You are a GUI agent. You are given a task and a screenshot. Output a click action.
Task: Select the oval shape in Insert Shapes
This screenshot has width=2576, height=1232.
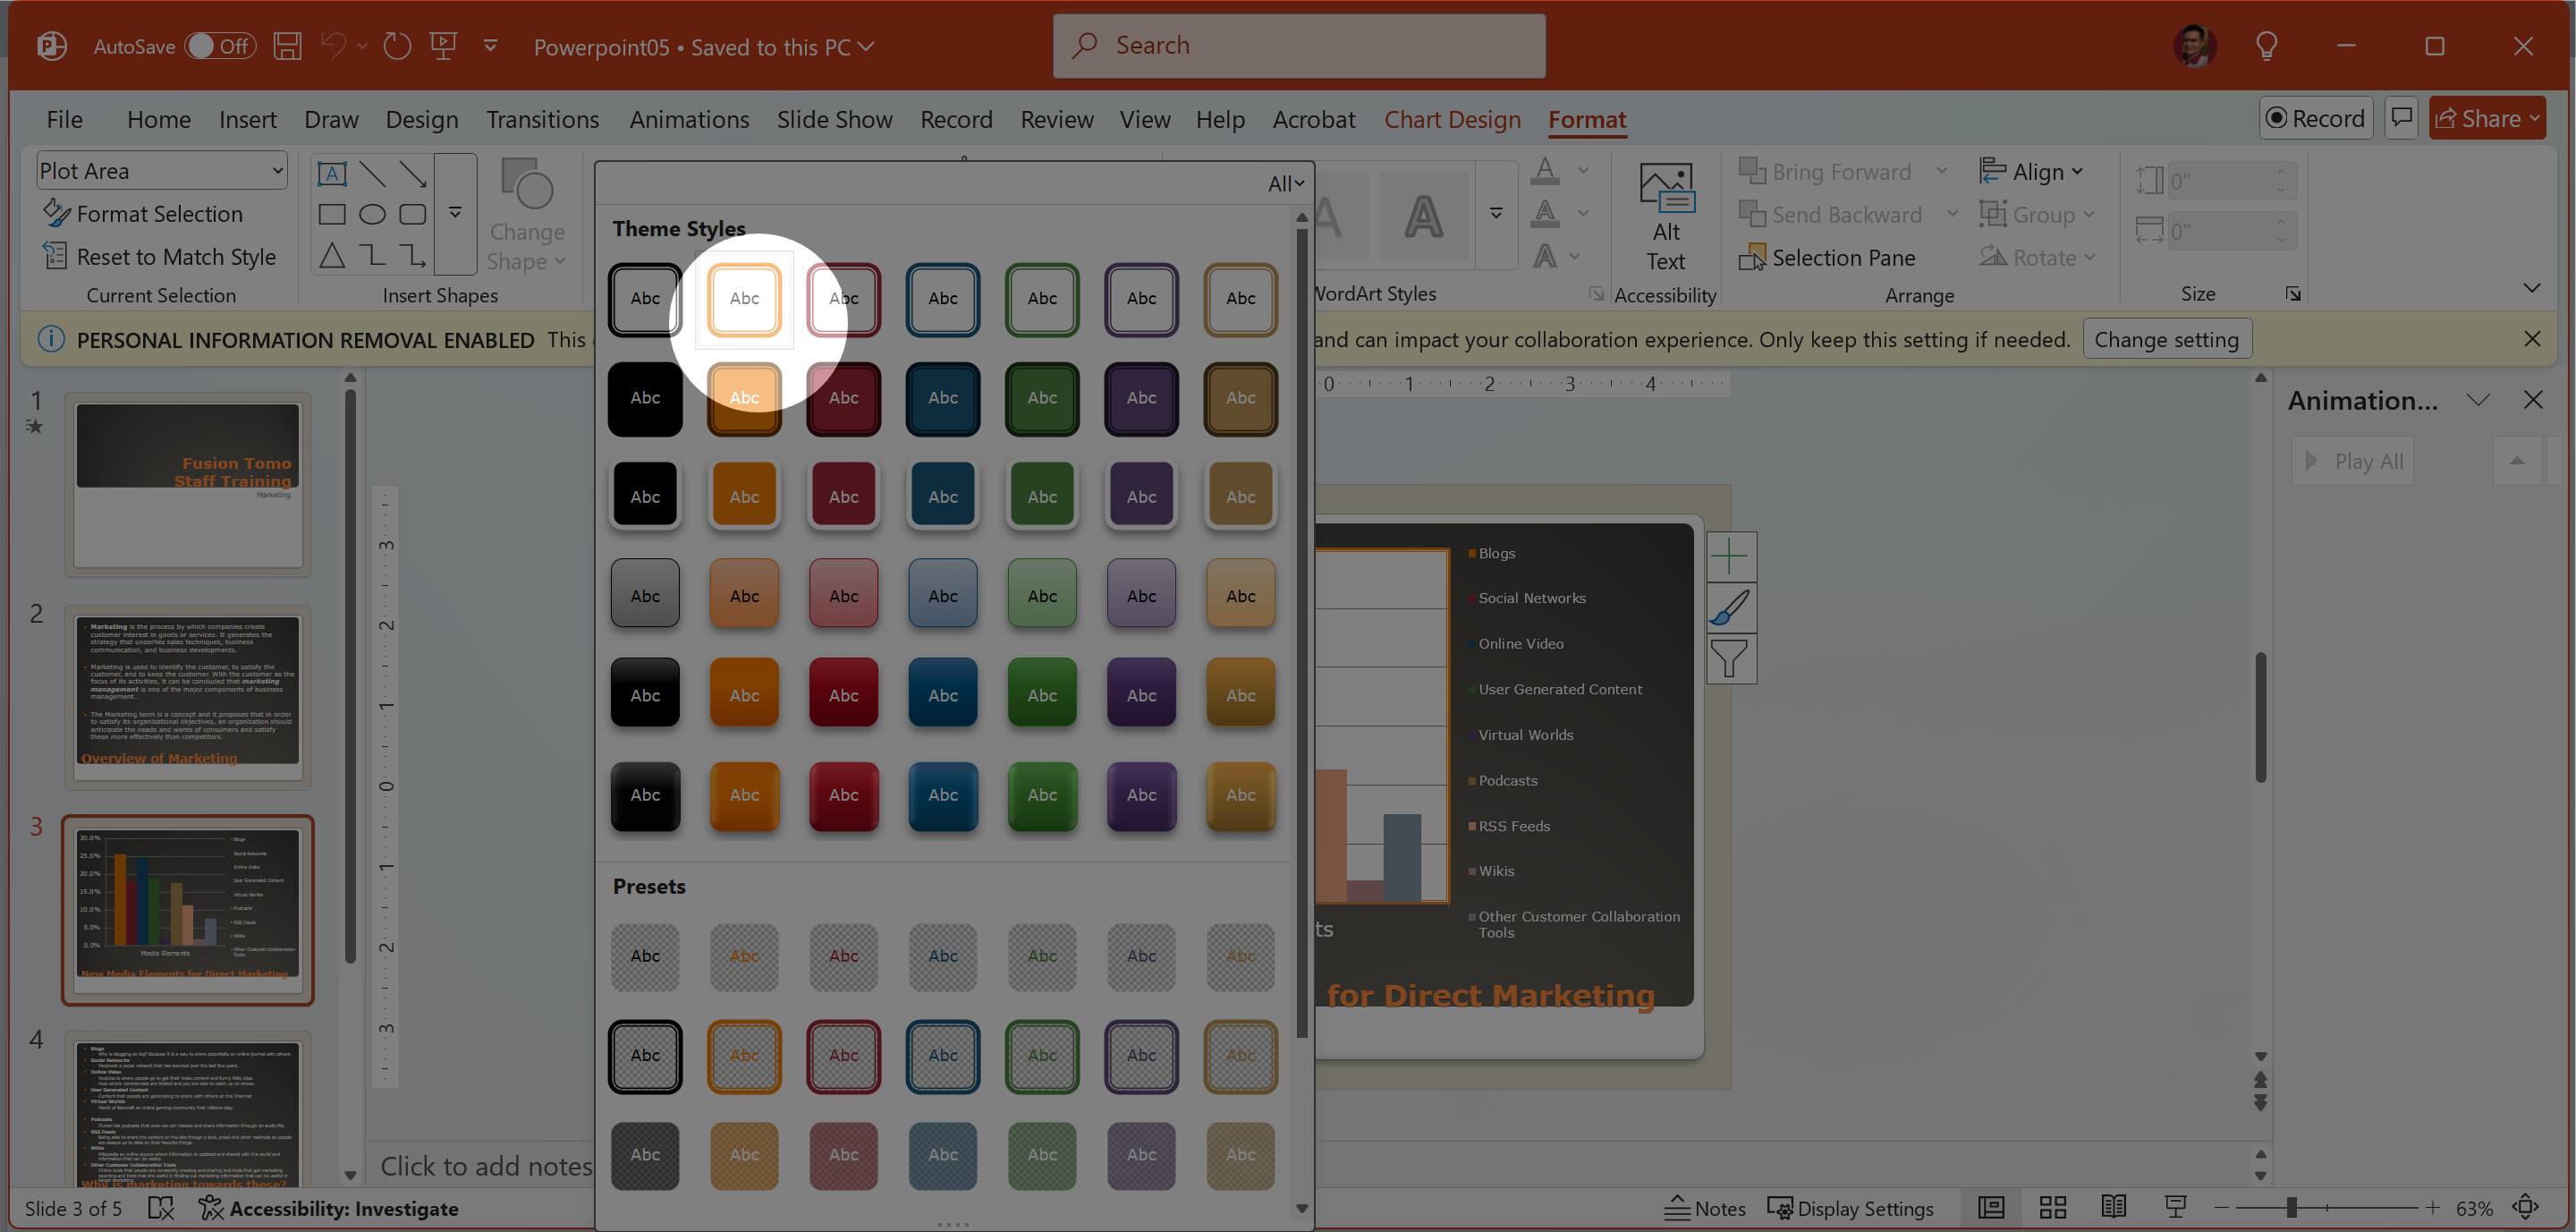pyautogui.click(x=372, y=215)
